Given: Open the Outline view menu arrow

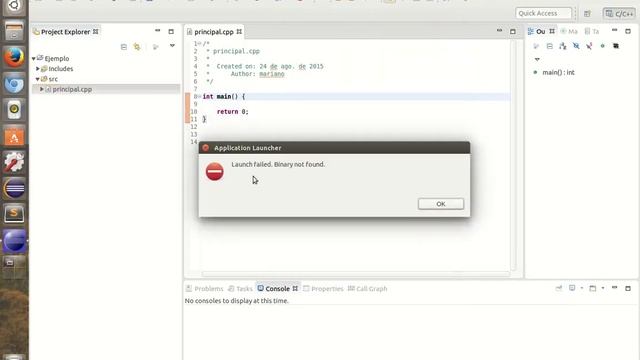Looking at the screenshot, I should coord(537,60).
